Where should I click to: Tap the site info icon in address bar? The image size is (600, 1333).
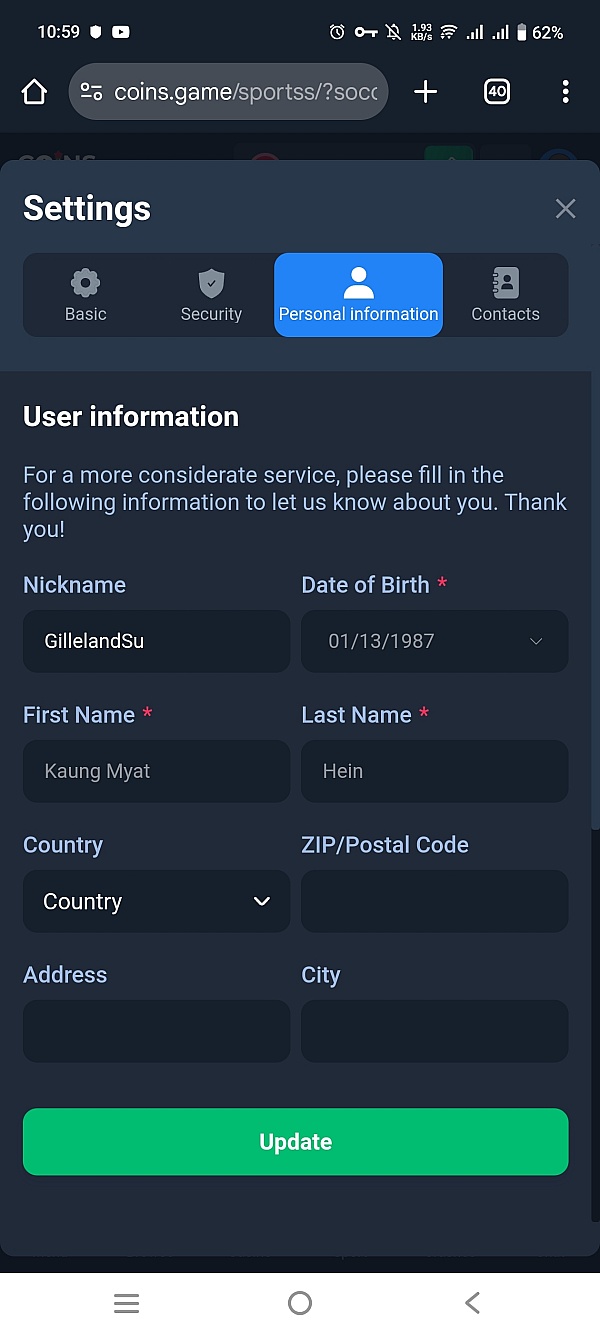[91, 92]
